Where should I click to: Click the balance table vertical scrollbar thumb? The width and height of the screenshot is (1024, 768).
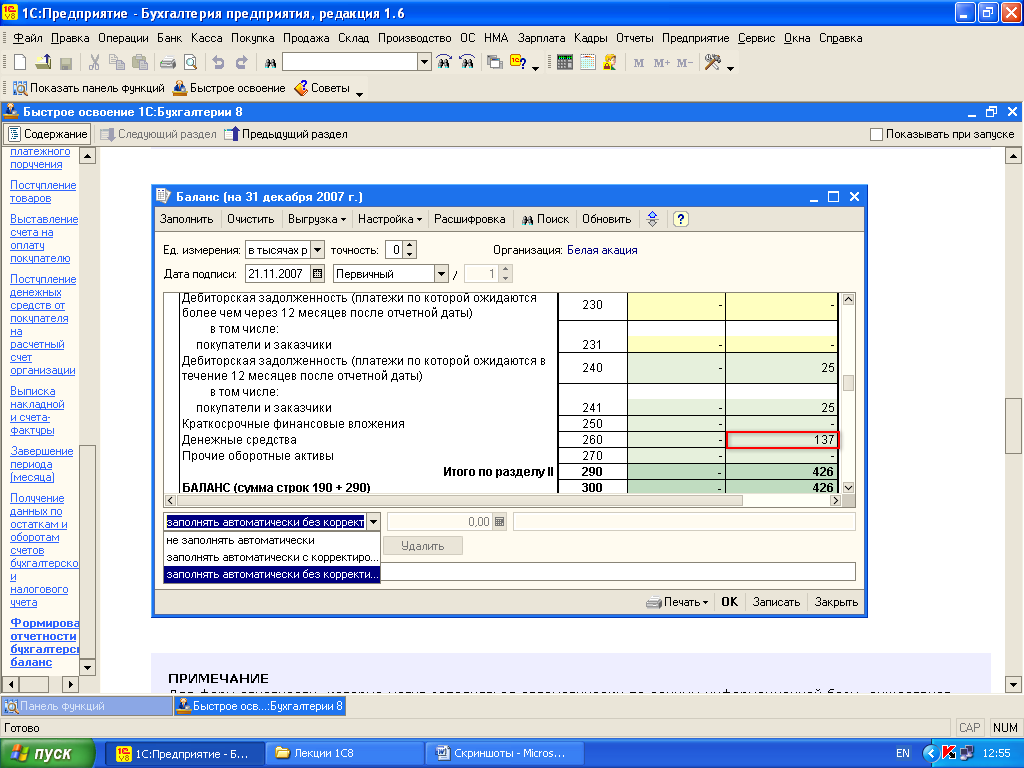848,383
